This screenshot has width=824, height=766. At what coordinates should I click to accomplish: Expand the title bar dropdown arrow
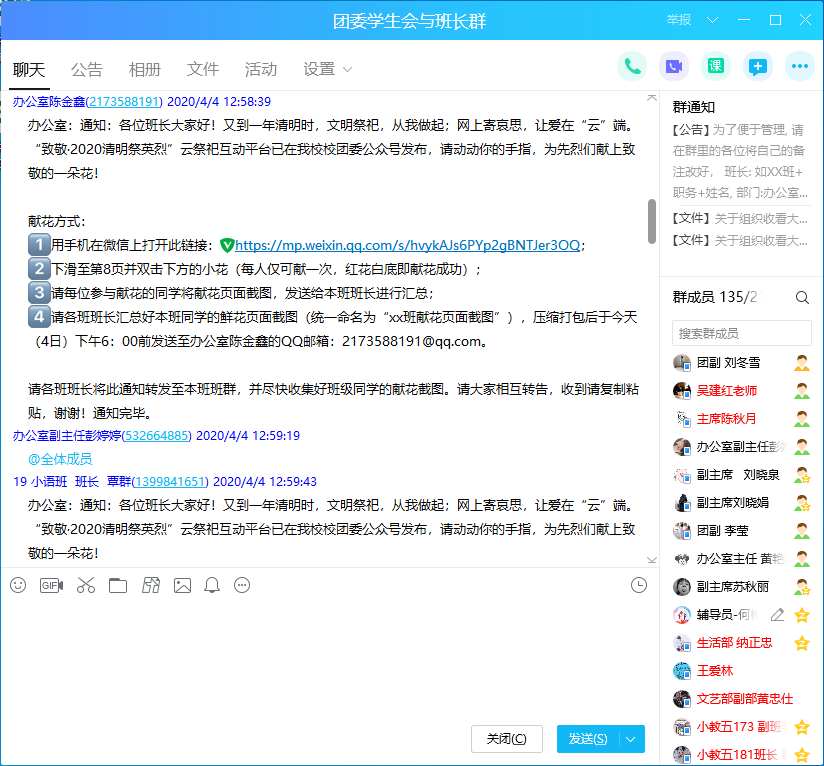(712, 21)
